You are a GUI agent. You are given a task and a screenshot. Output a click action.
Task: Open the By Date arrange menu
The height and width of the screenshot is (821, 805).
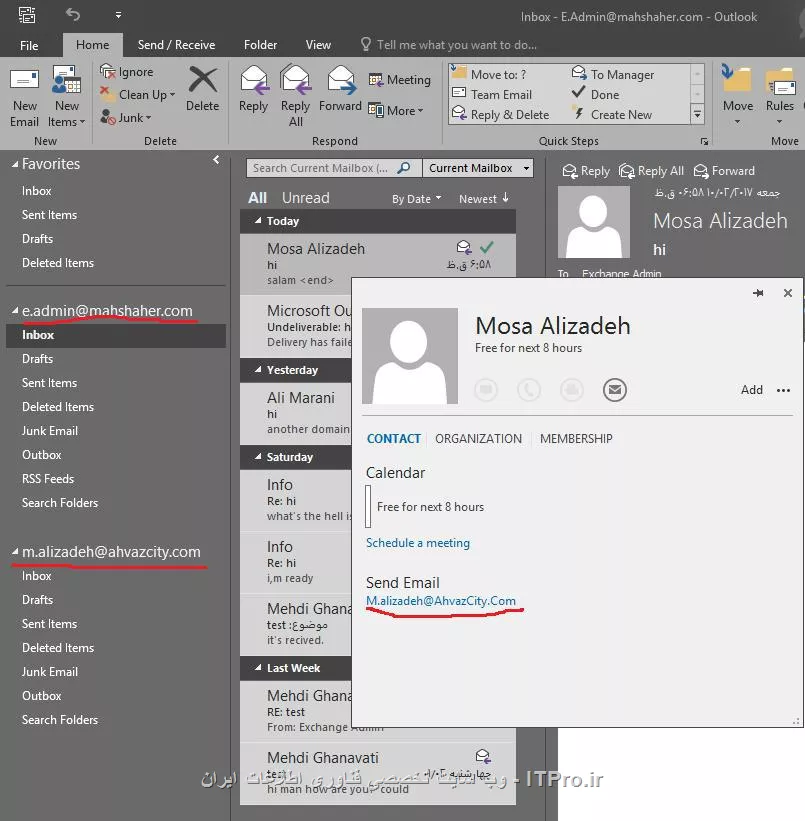417,199
